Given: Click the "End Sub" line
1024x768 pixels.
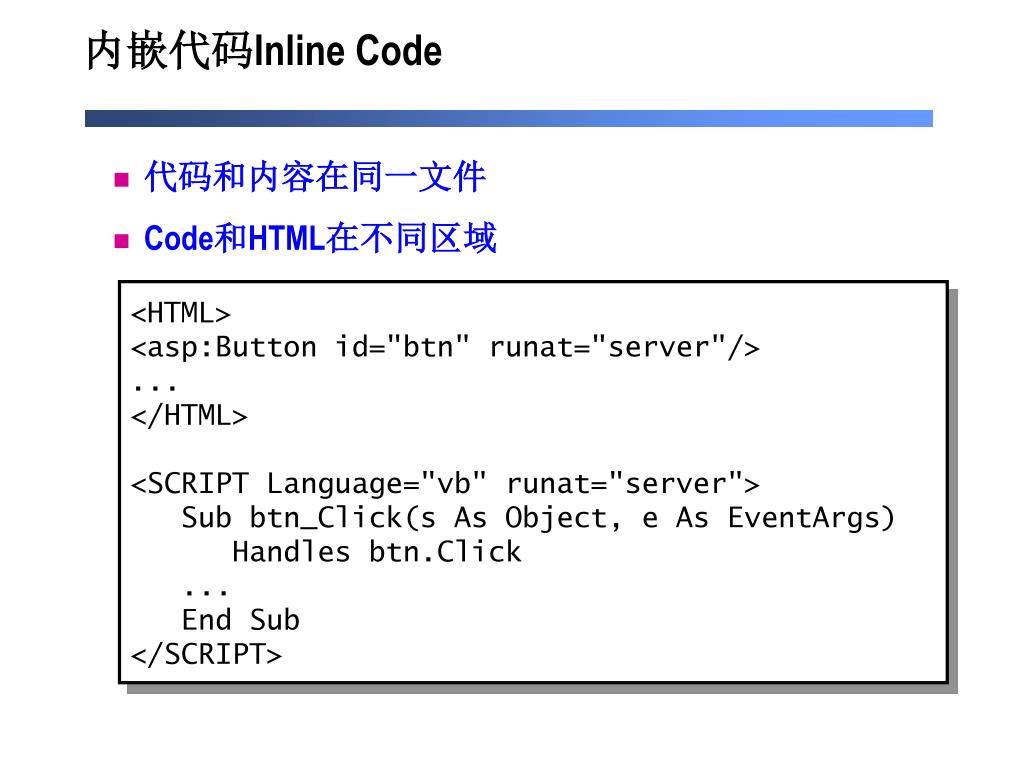Looking at the screenshot, I should pyautogui.click(x=240, y=620).
